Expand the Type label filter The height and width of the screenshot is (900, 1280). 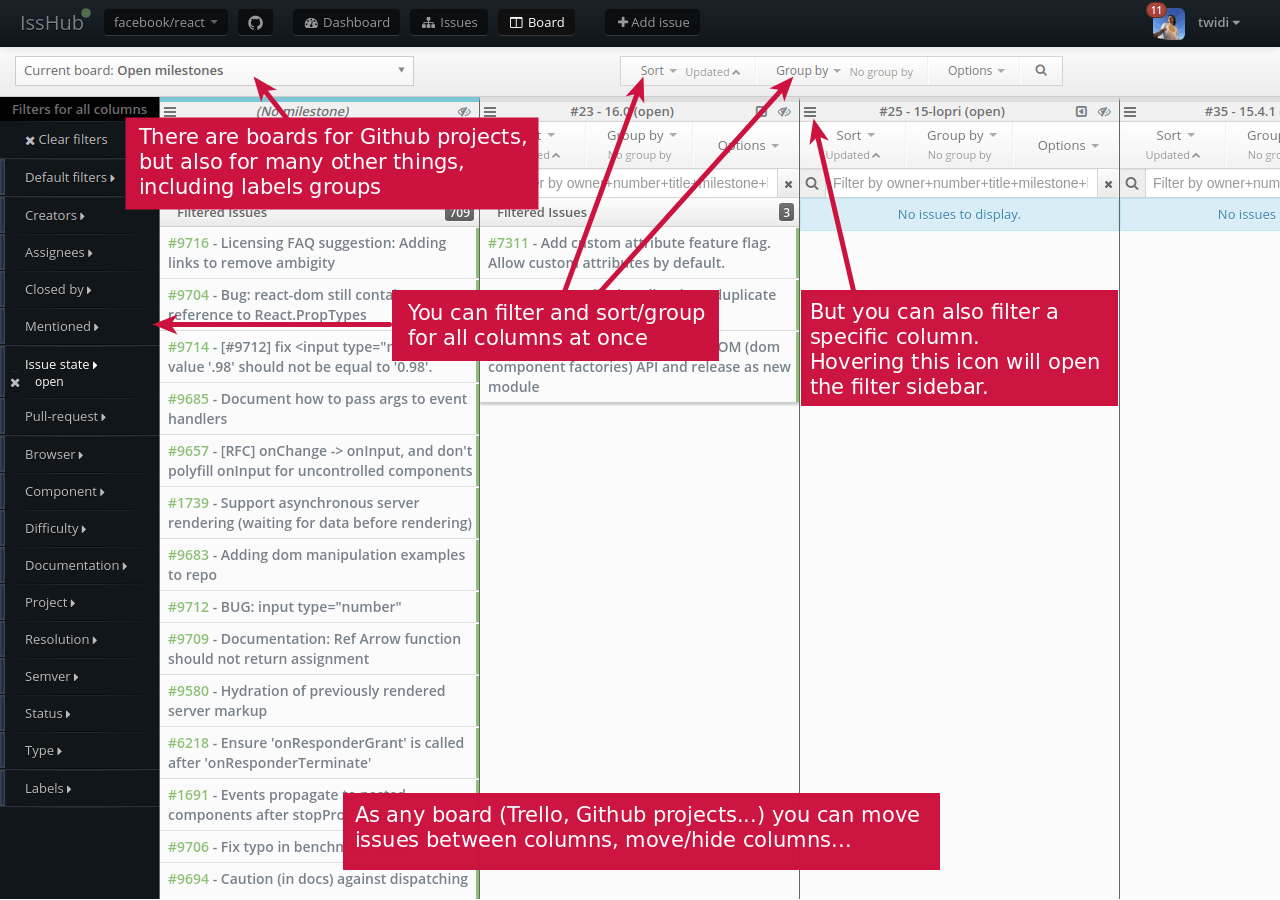[x=44, y=751]
